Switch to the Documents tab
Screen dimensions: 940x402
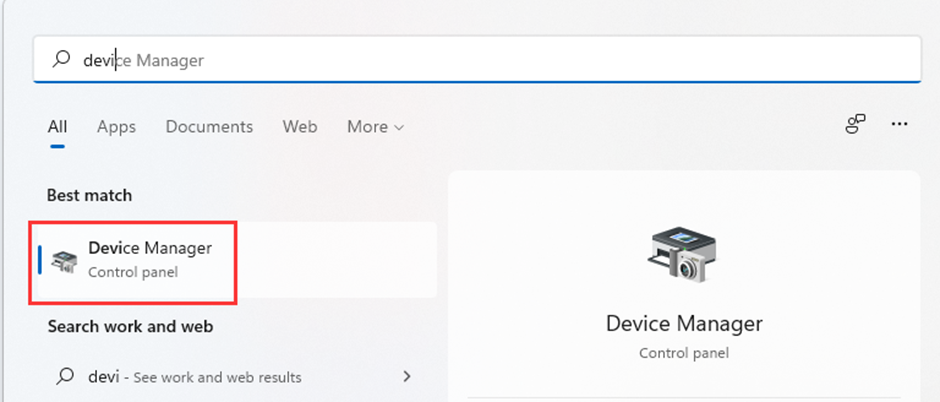[209, 127]
